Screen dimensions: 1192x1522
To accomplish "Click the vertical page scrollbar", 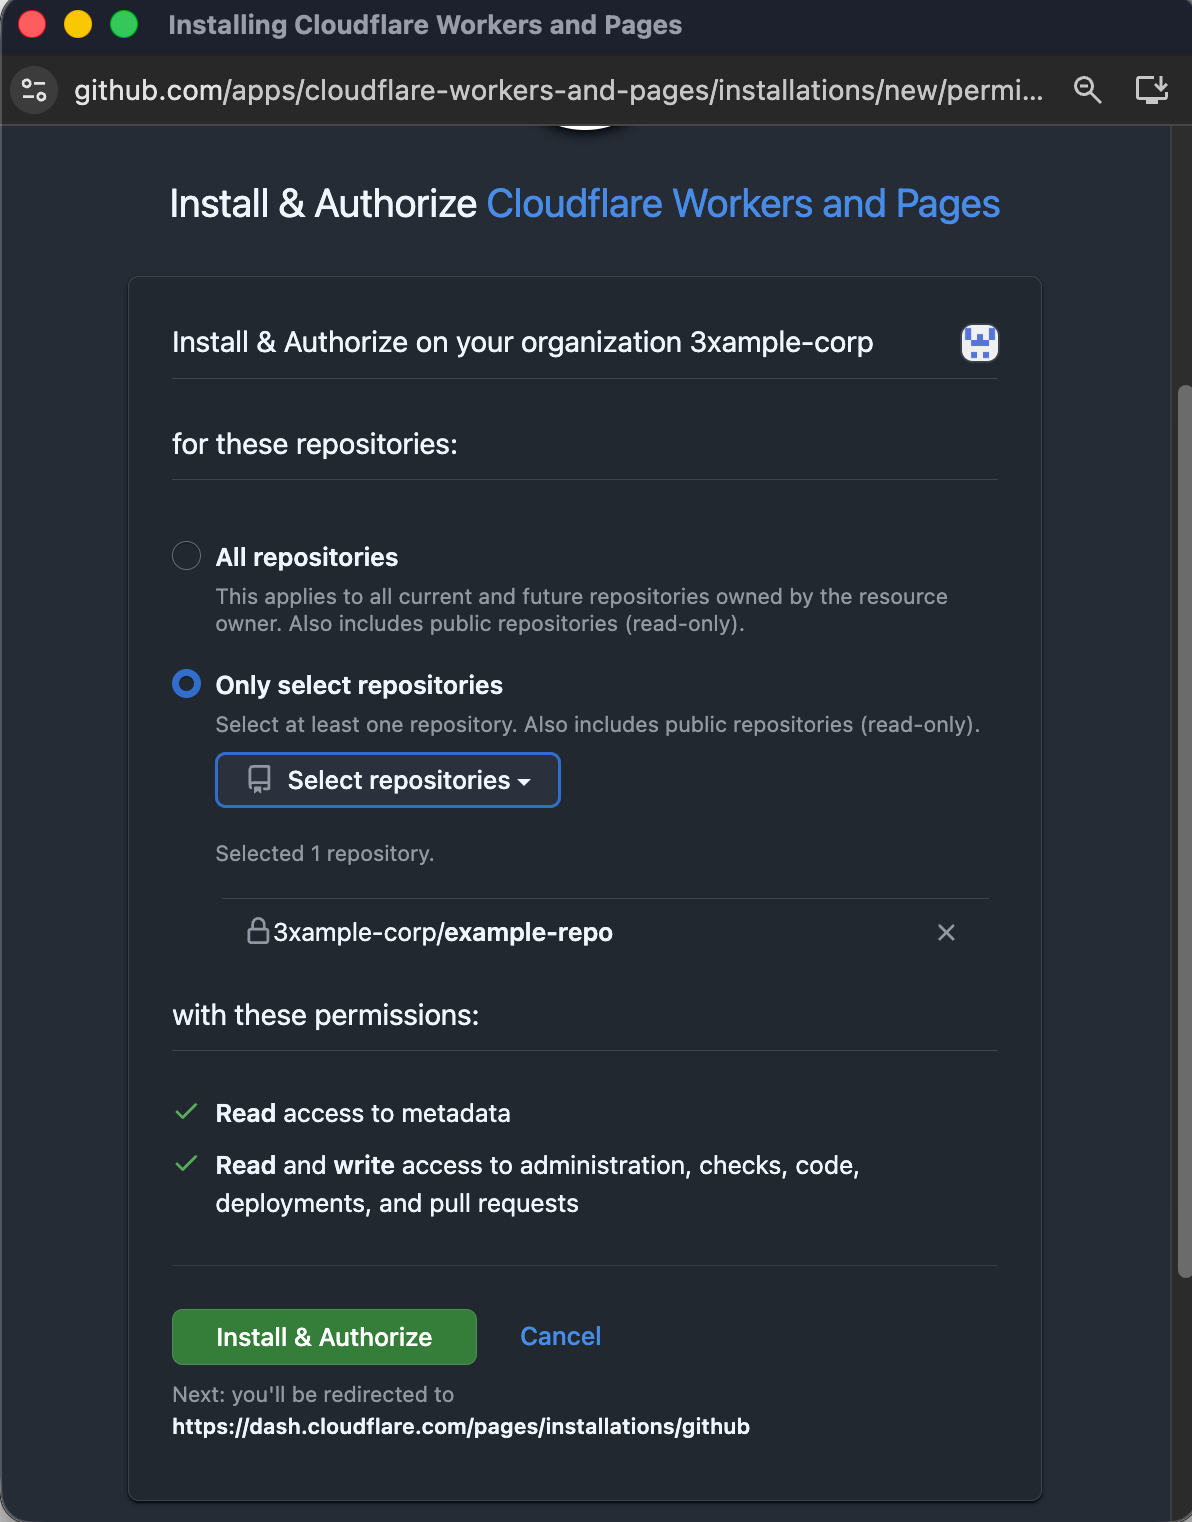I will coord(1184,830).
